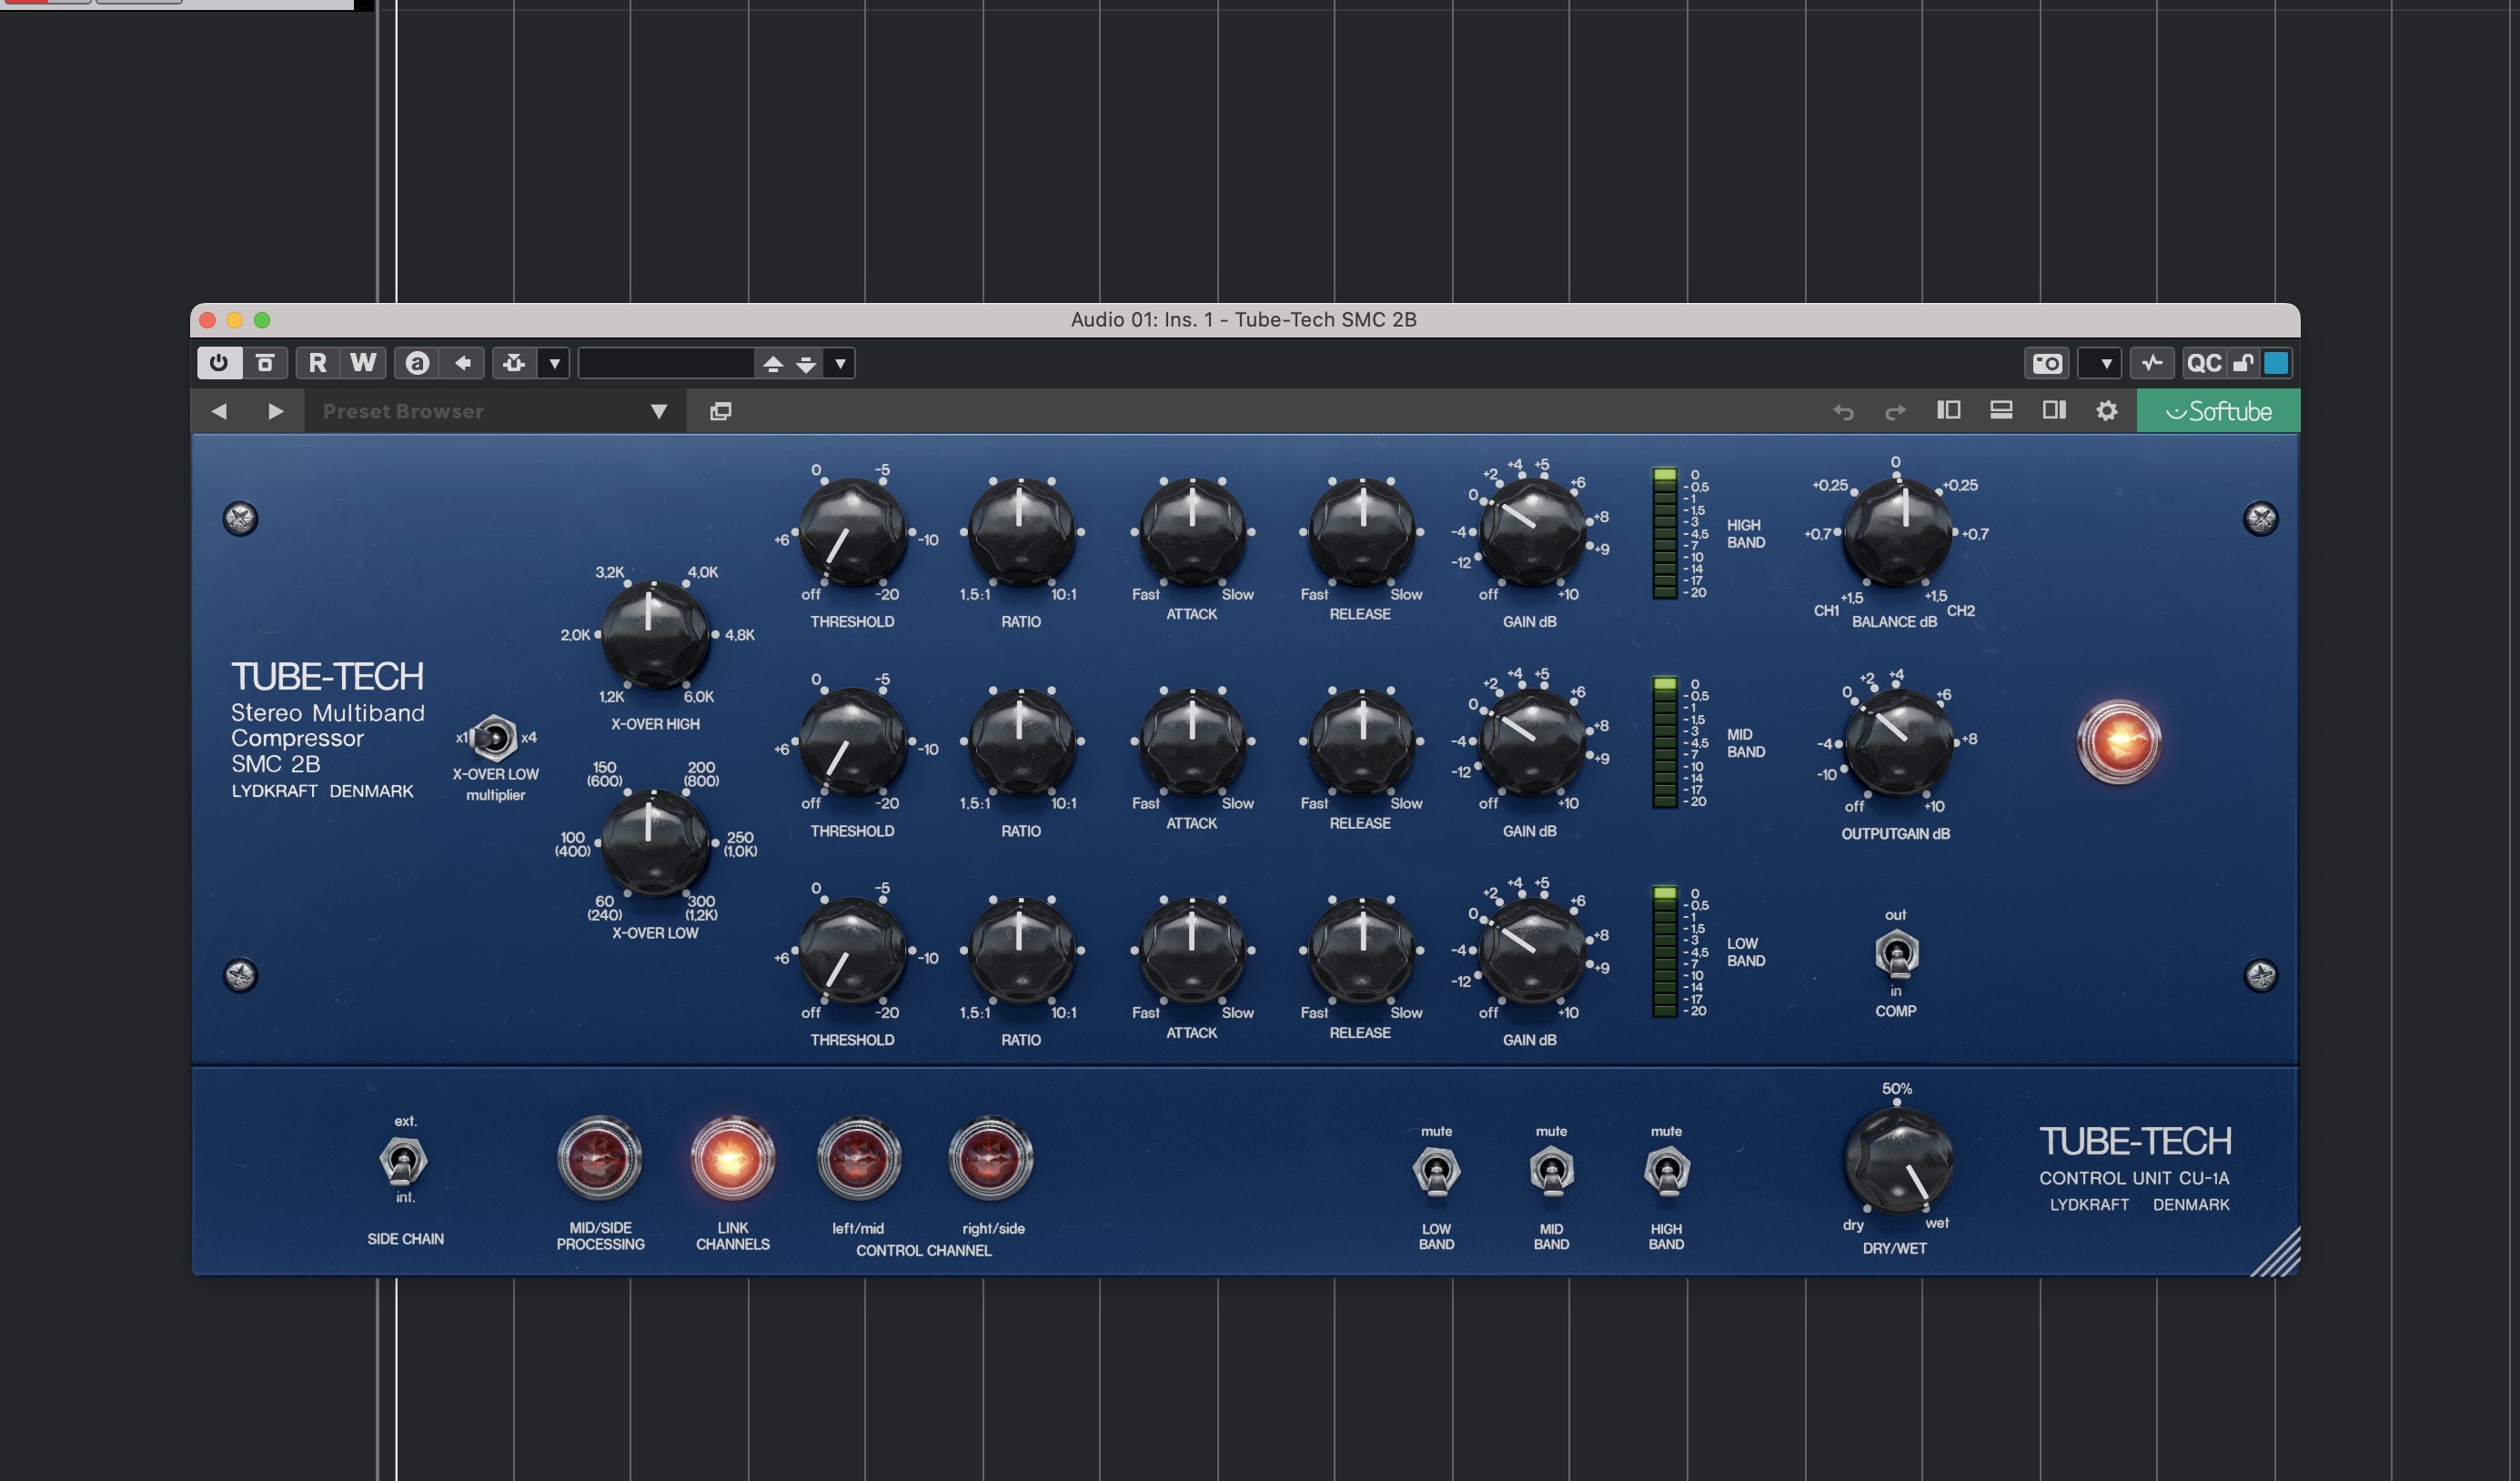Click the green Softube logo button
The image size is (2520, 1481).
click(x=2218, y=411)
